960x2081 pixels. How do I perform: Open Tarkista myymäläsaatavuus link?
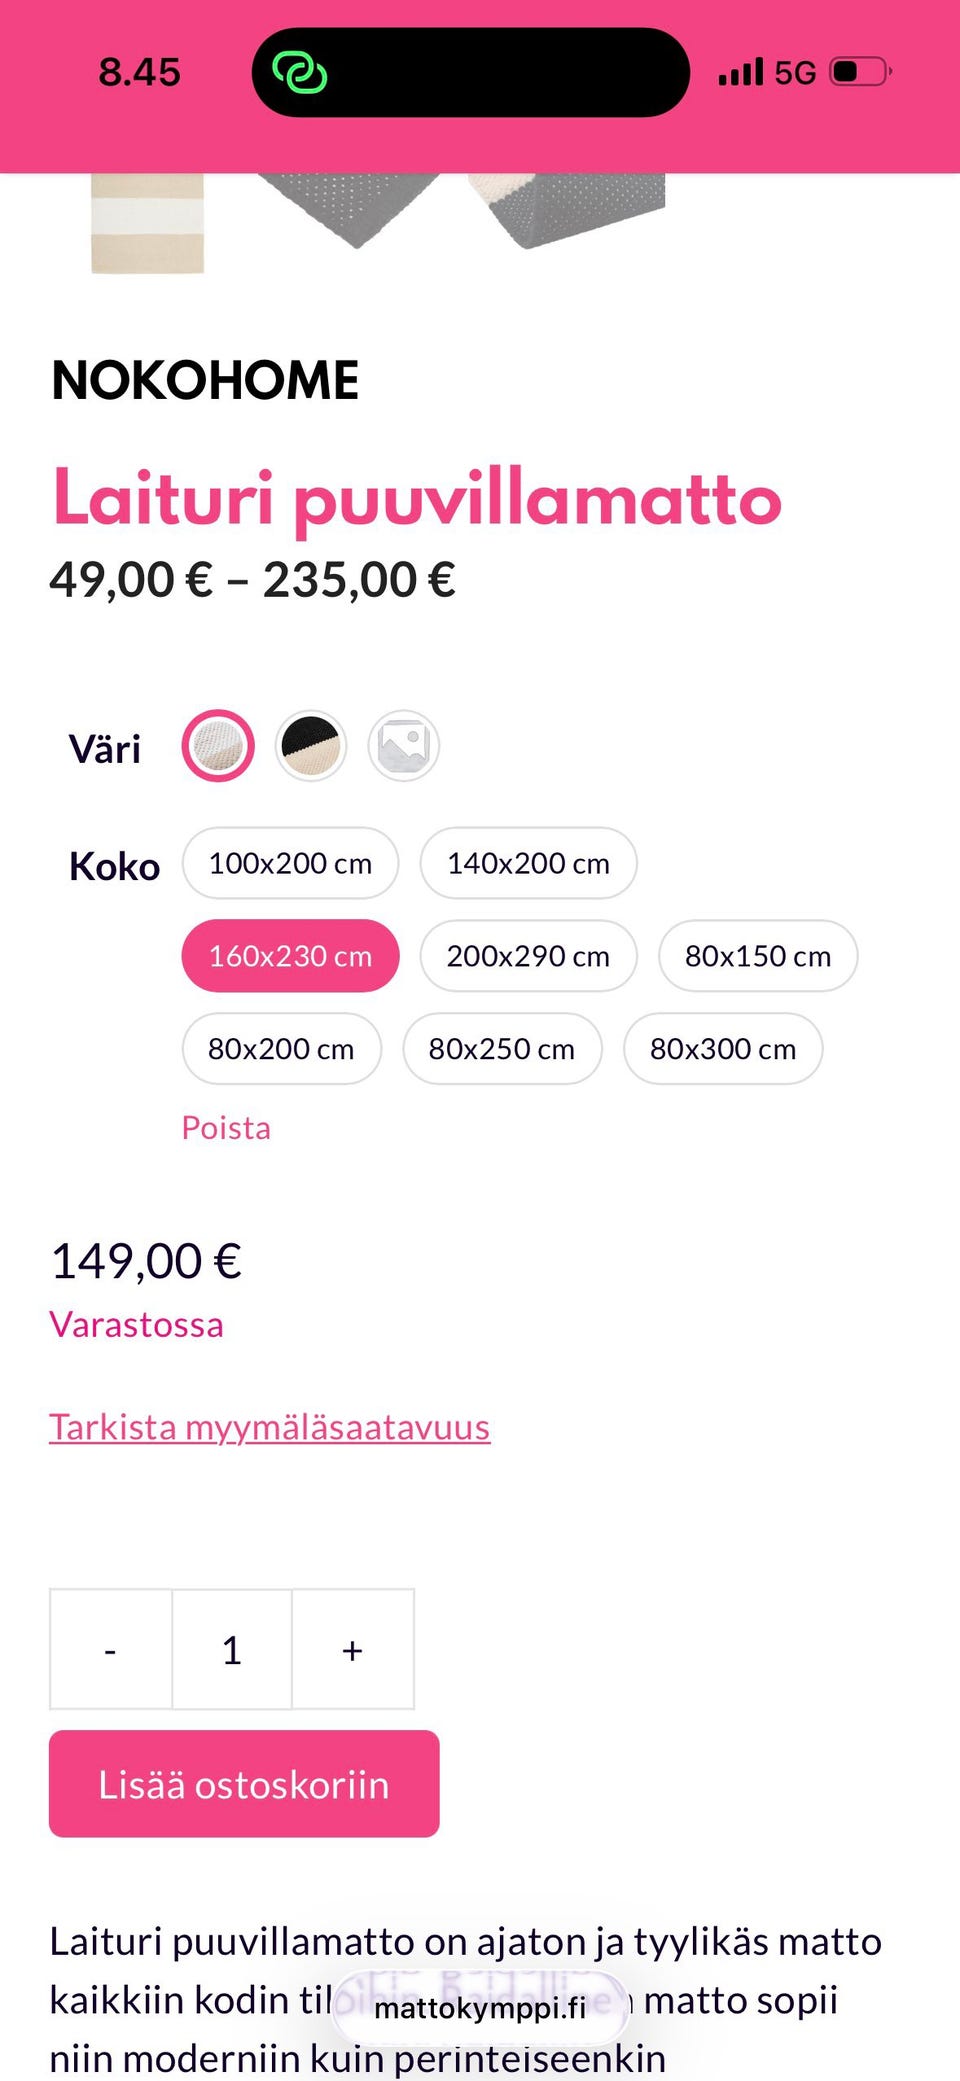point(269,1427)
